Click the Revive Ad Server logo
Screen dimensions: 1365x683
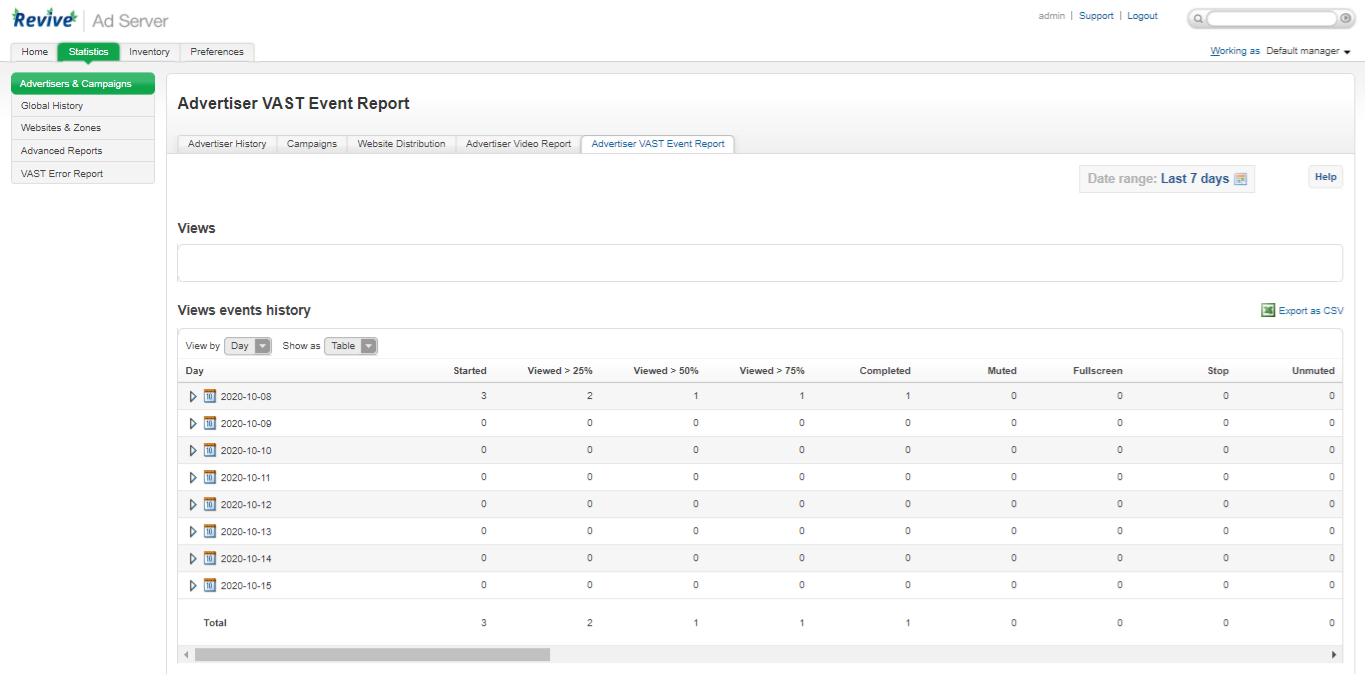90,19
